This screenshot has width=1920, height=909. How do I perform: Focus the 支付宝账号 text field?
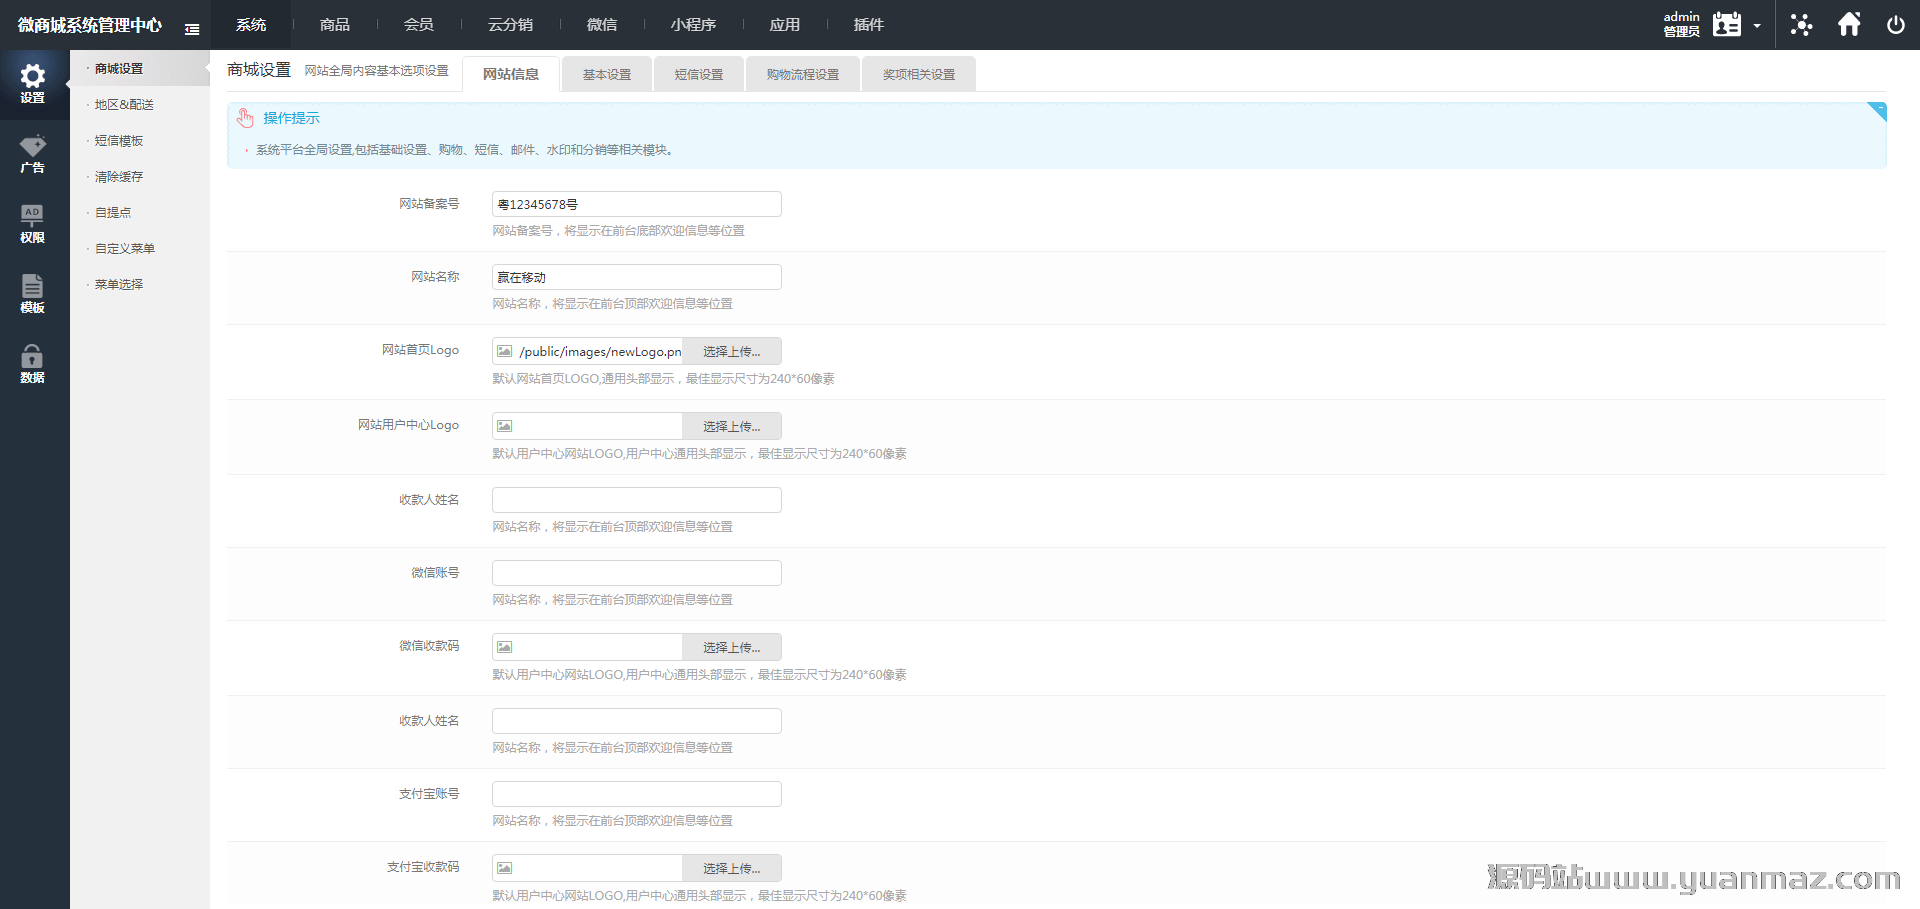[x=636, y=794]
